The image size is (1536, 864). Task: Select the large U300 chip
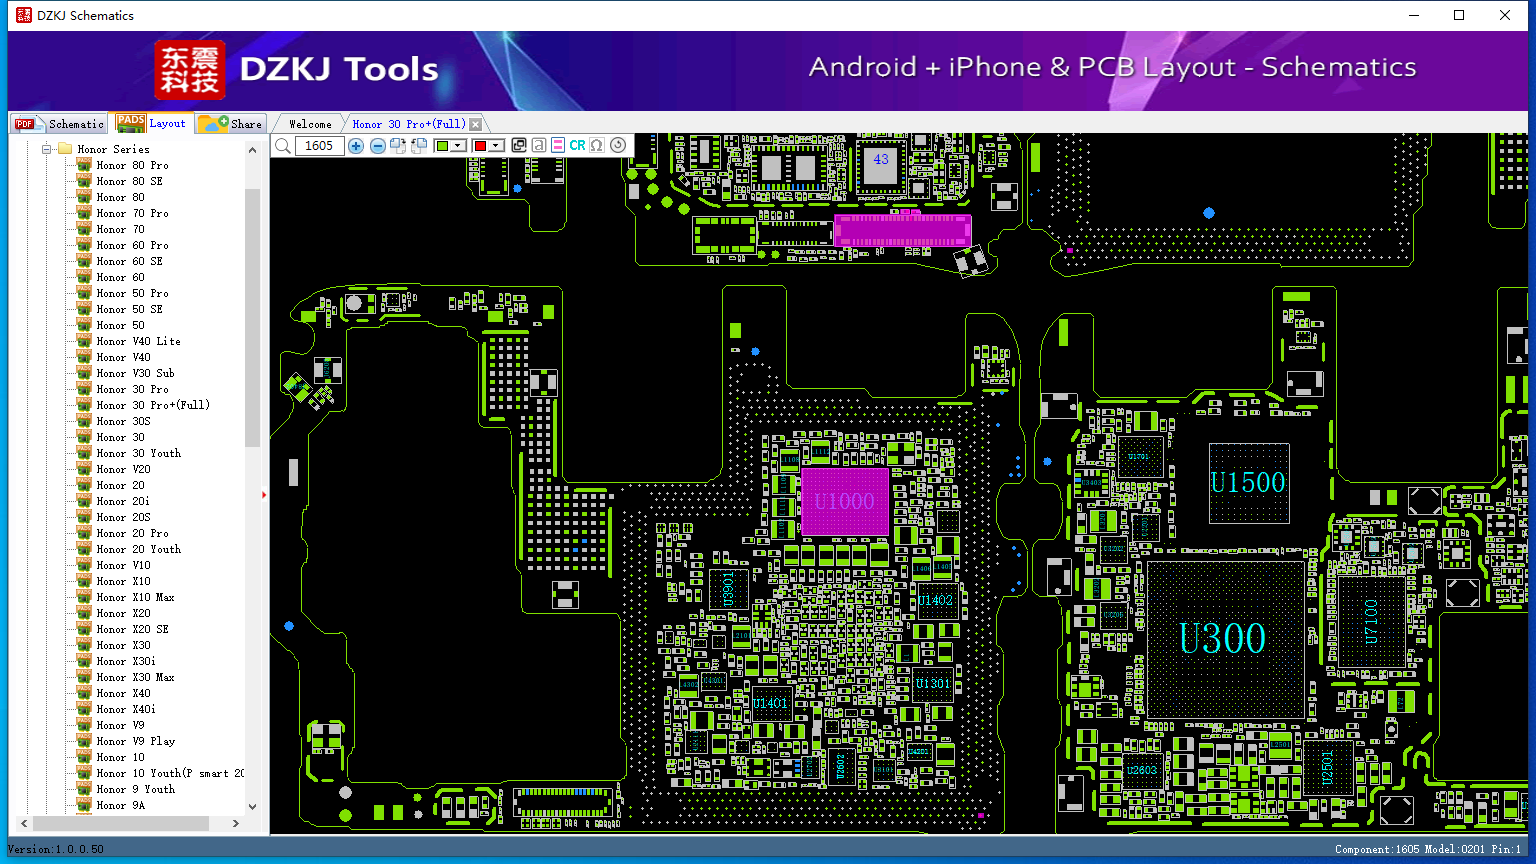[1225, 639]
